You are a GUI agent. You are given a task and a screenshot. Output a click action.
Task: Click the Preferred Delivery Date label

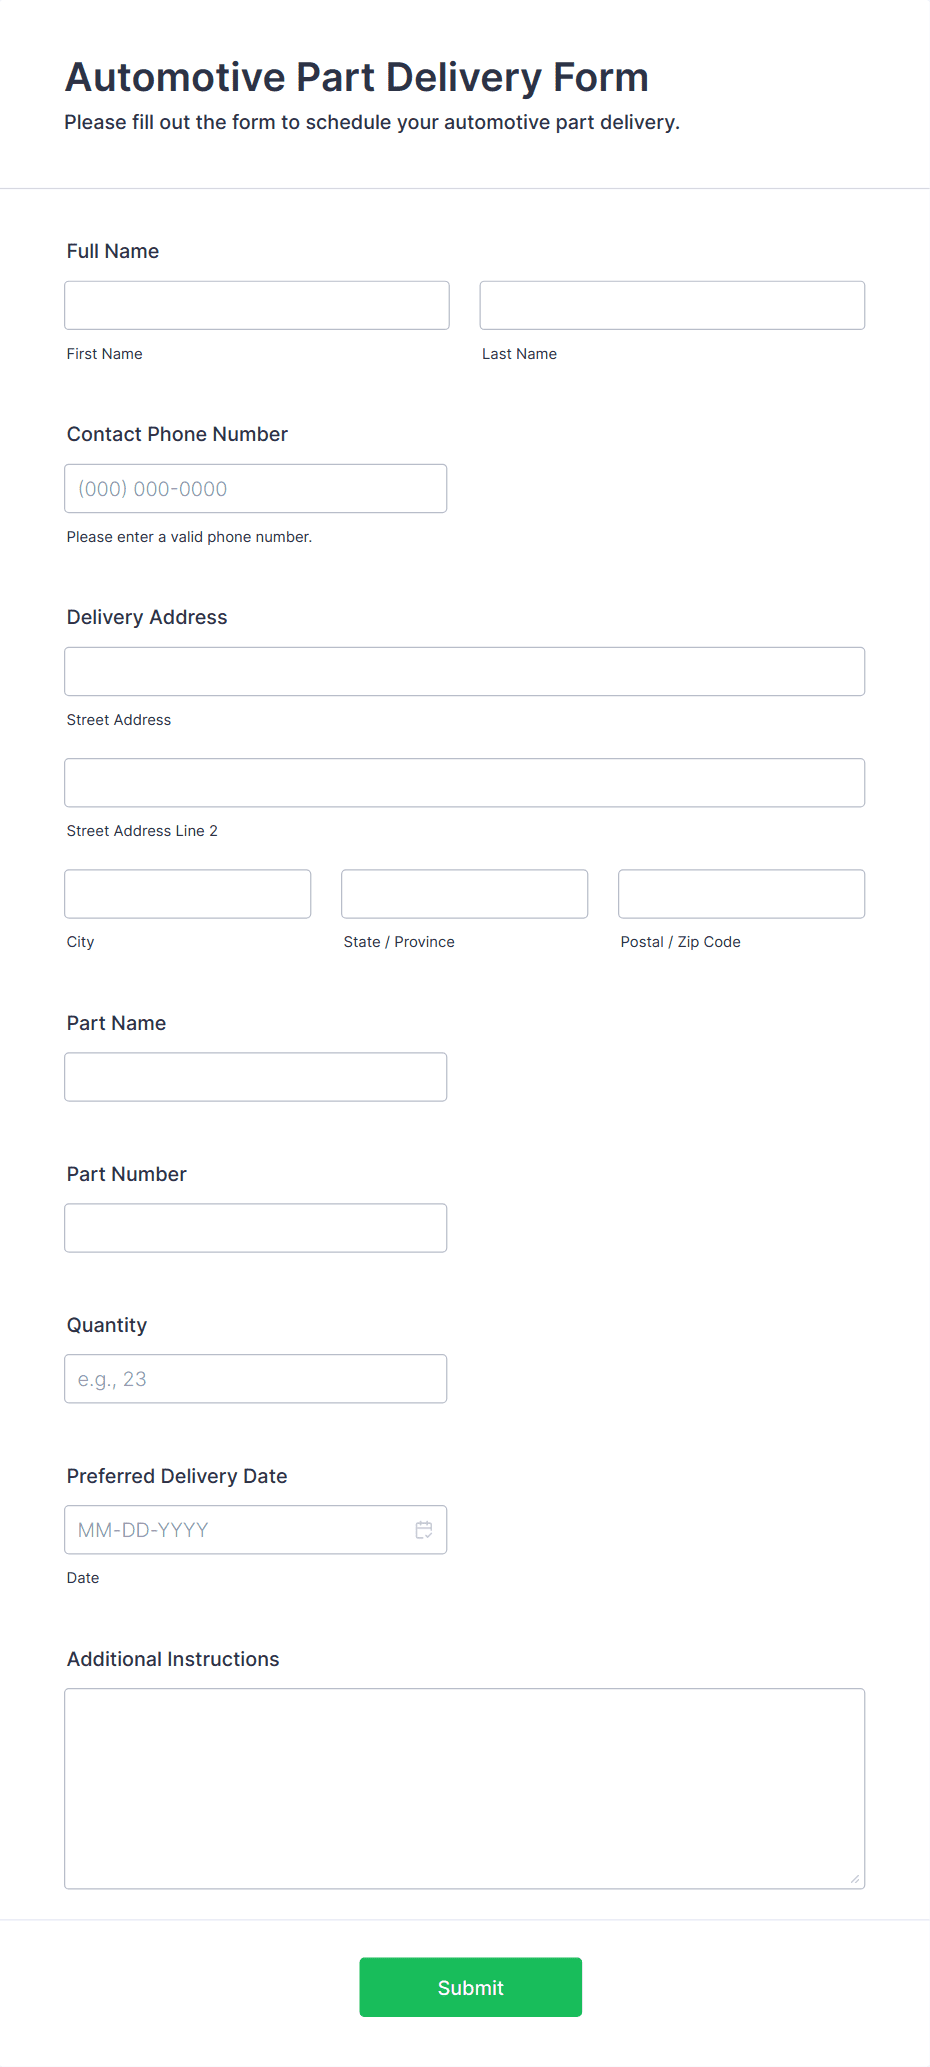[x=177, y=1476]
